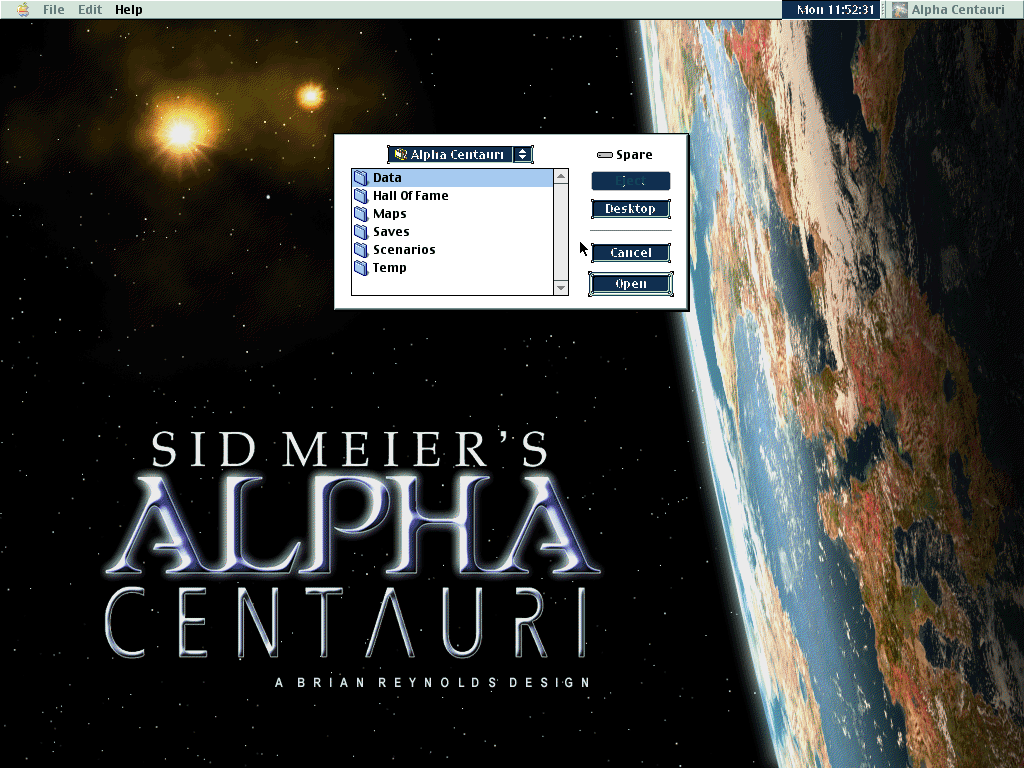Click the Scenarios folder icon
Screen dimensions: 1024x768
tap(361, 250)
